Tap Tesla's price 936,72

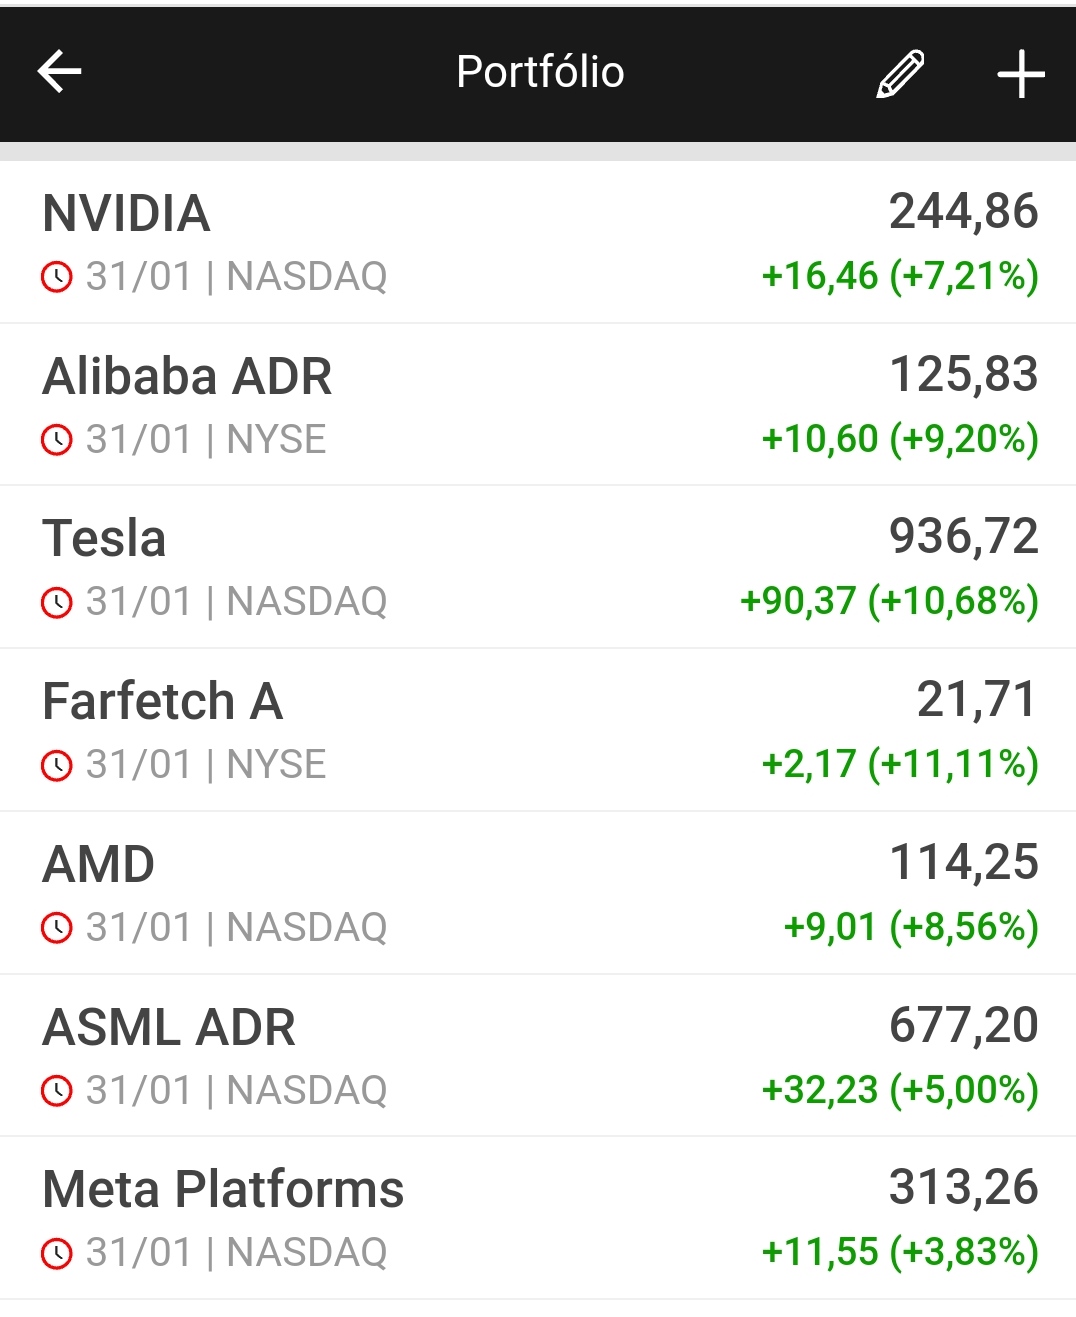pos(963,537)
